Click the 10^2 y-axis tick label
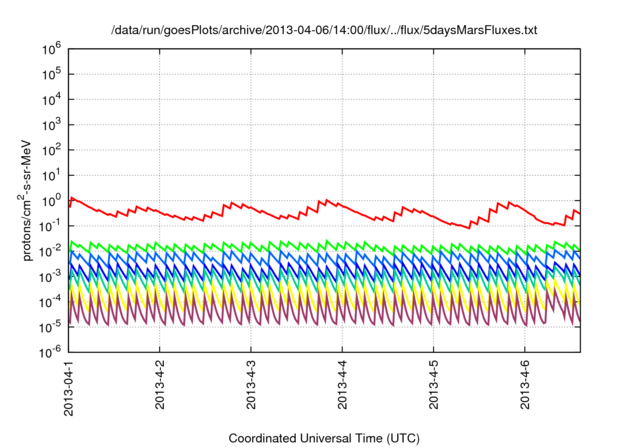The width and height of the screenshot is (640, 448). click(51, 150)
